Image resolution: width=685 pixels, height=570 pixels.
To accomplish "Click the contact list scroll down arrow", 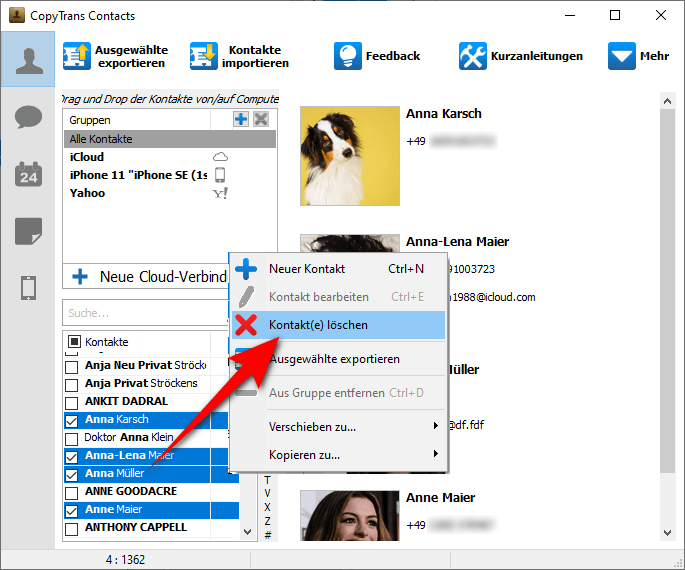I will point(247,532).
